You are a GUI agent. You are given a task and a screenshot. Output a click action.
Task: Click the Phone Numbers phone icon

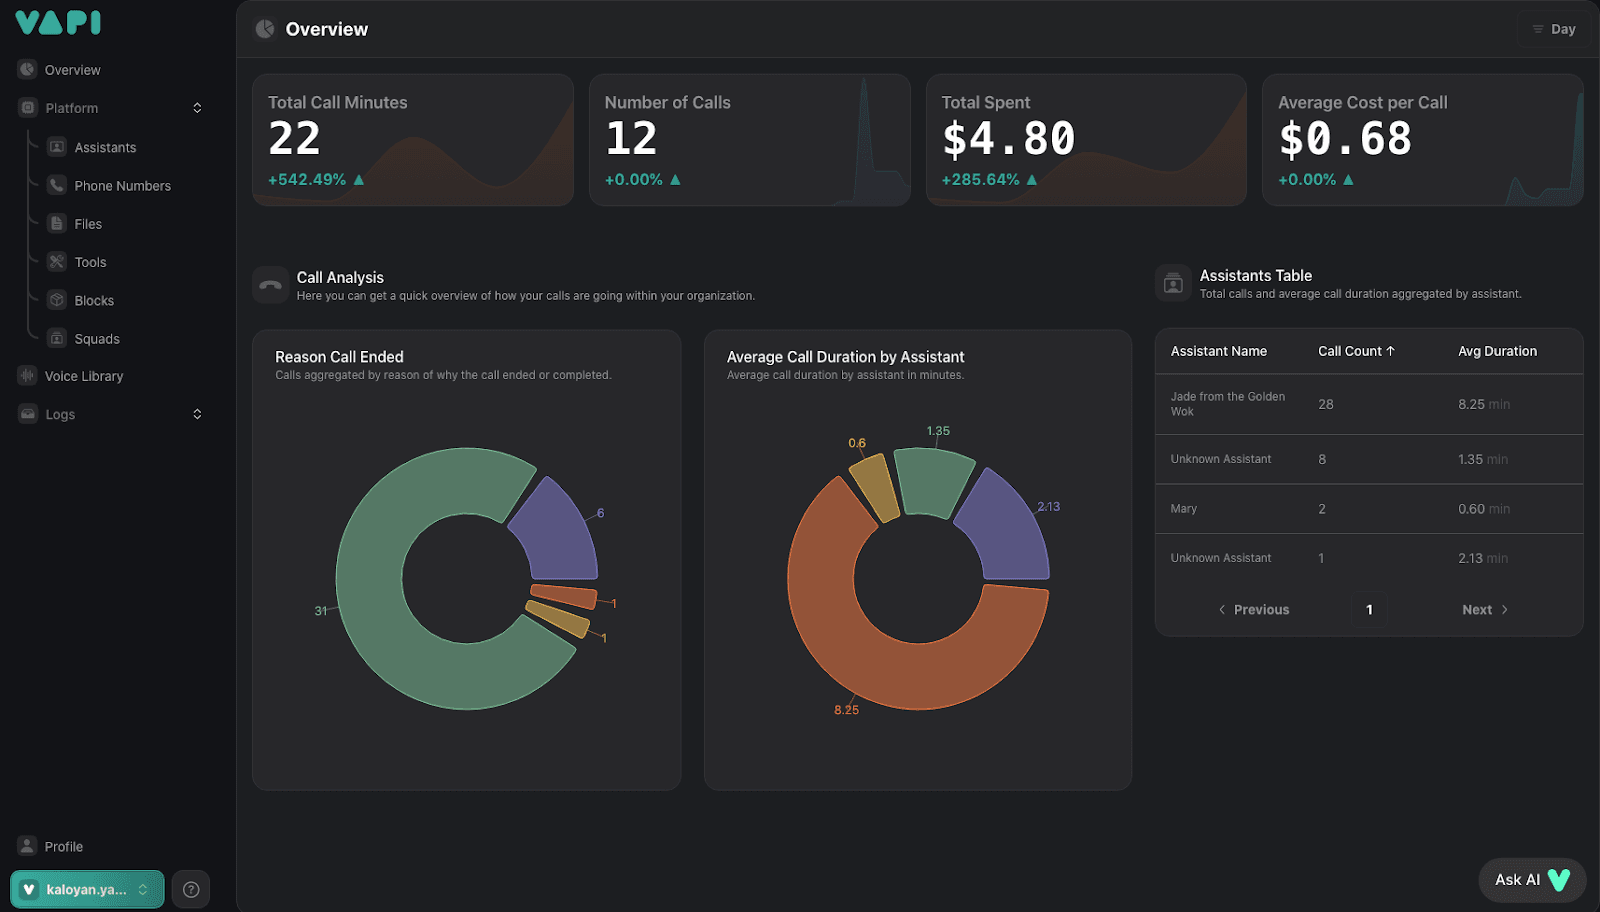pos(57,185)
